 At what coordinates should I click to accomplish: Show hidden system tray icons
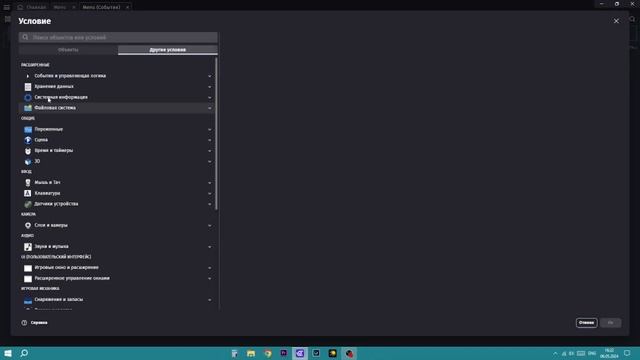pyautogui.click(x=555, y=353)
